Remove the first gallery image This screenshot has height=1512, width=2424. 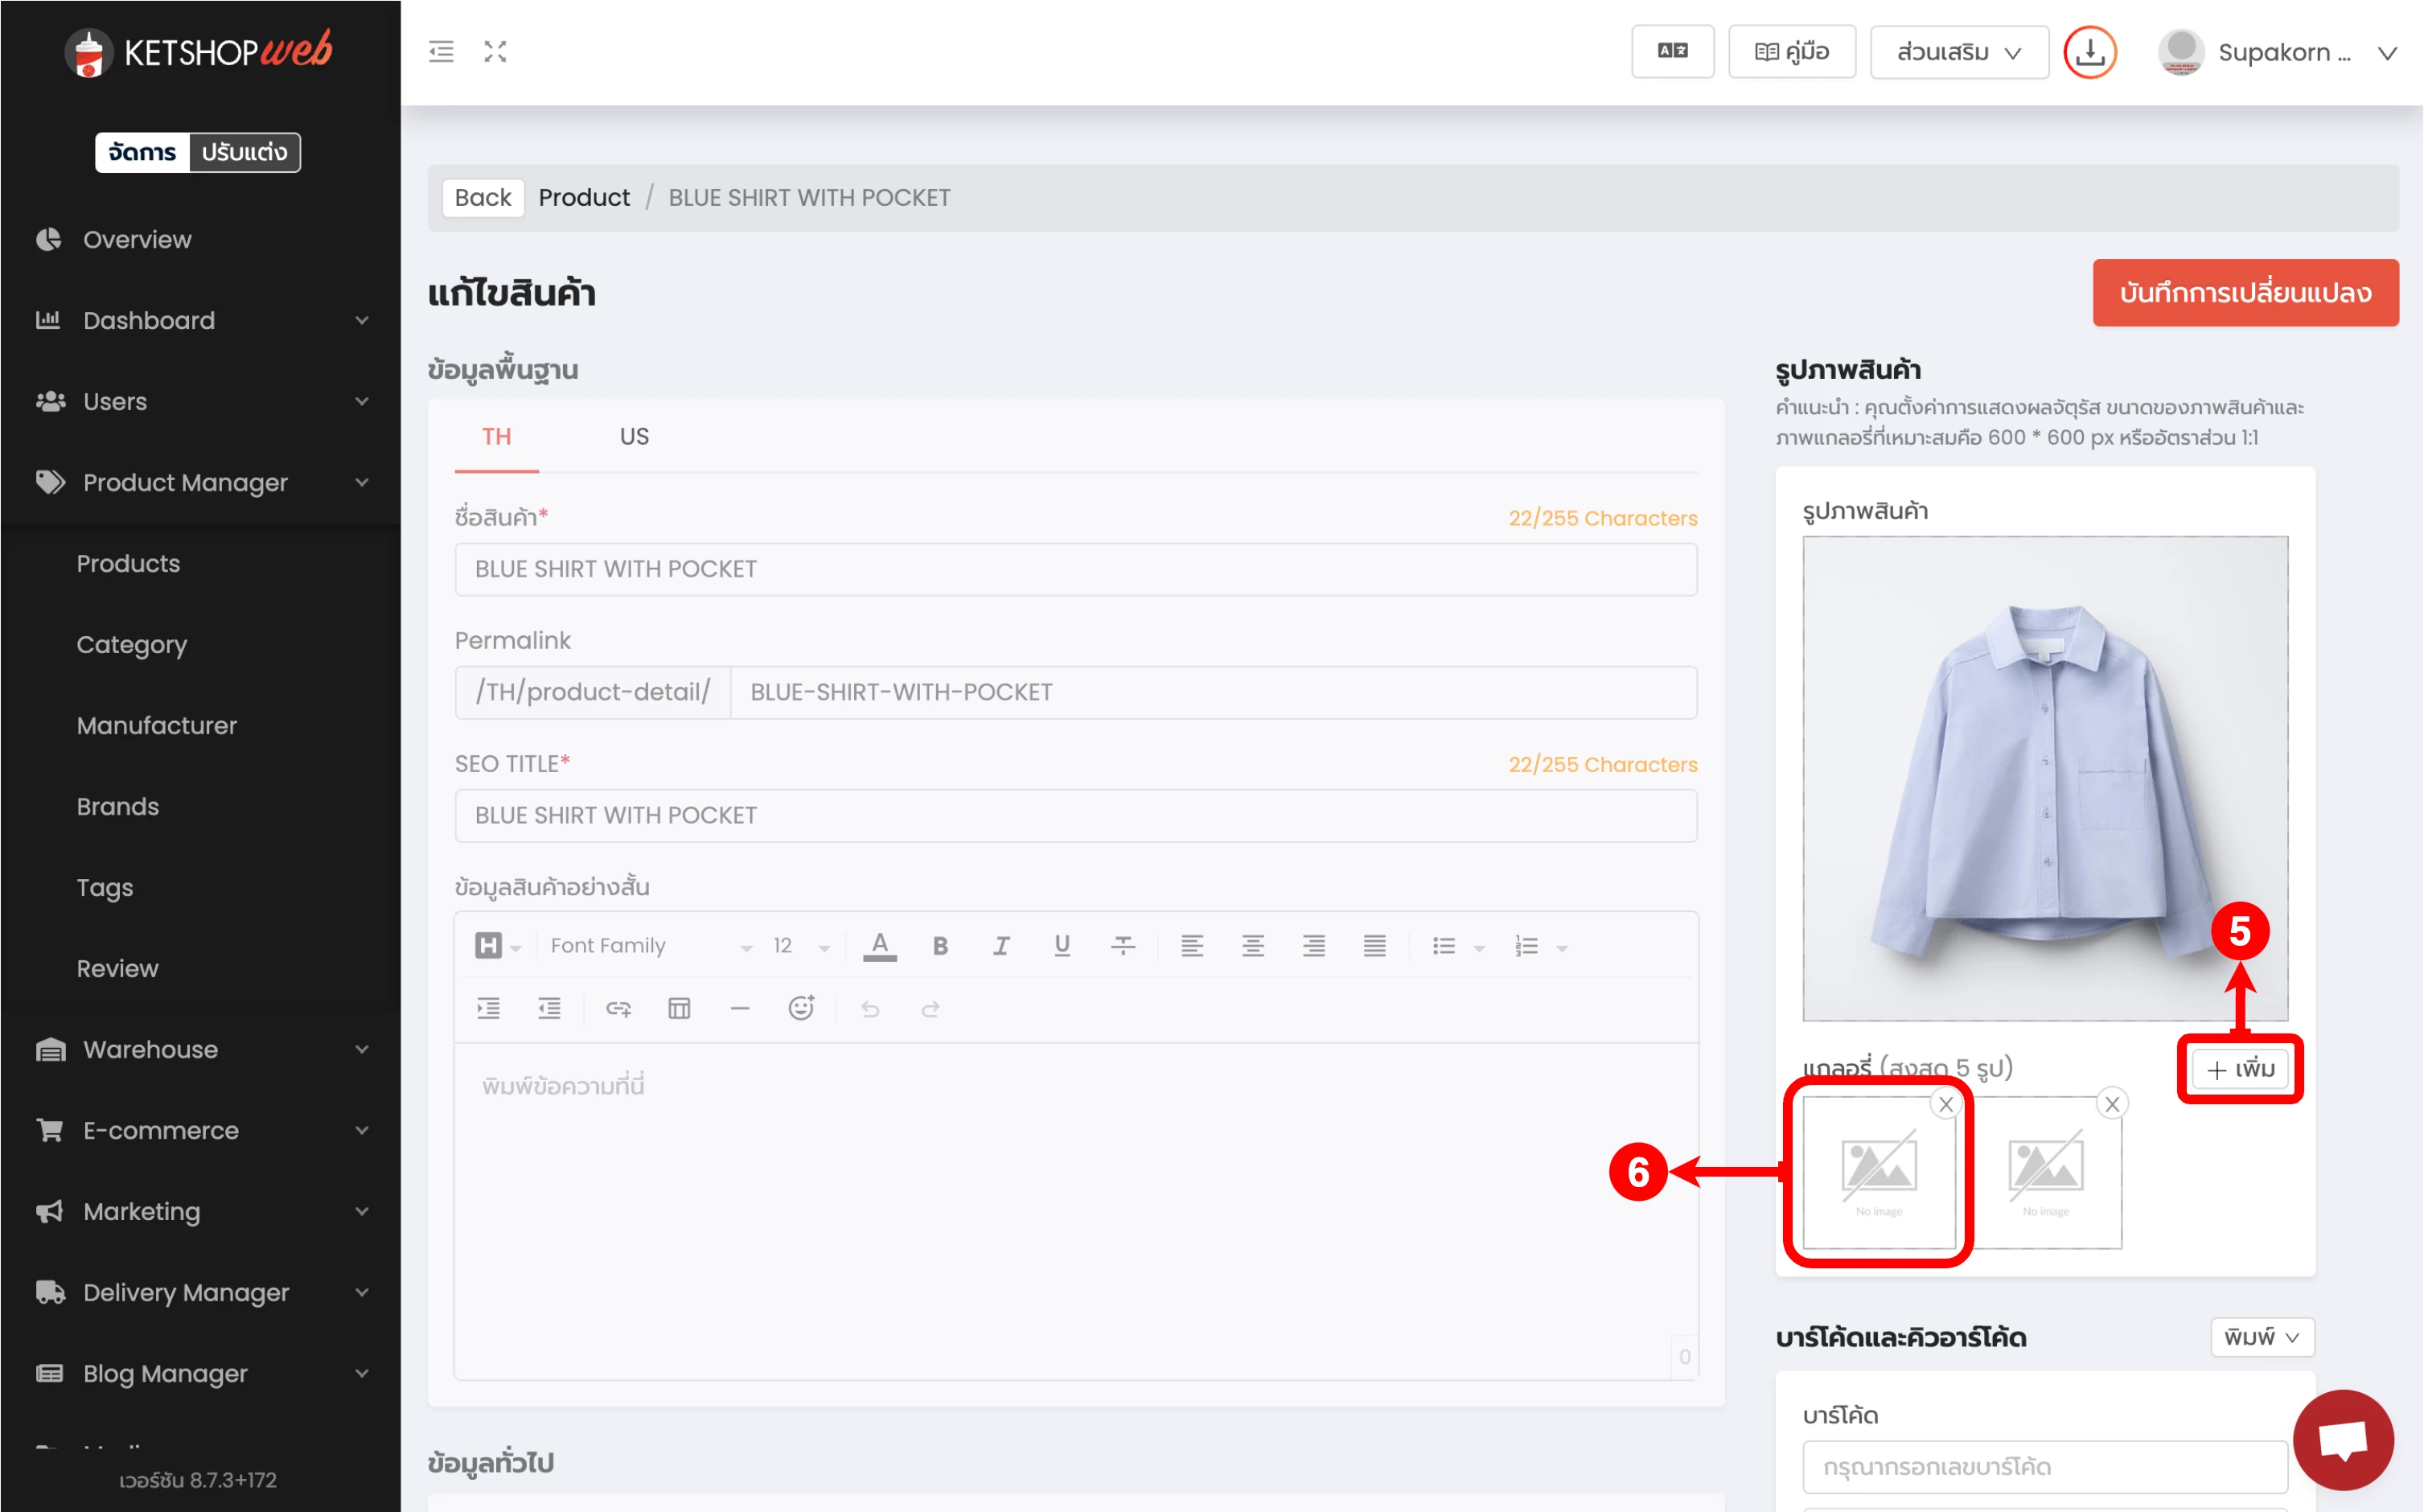(1946, 1105)
